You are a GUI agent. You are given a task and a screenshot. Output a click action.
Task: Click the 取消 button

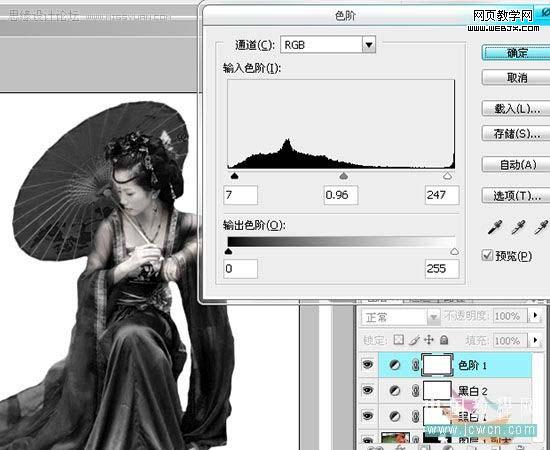click(517, 78)
